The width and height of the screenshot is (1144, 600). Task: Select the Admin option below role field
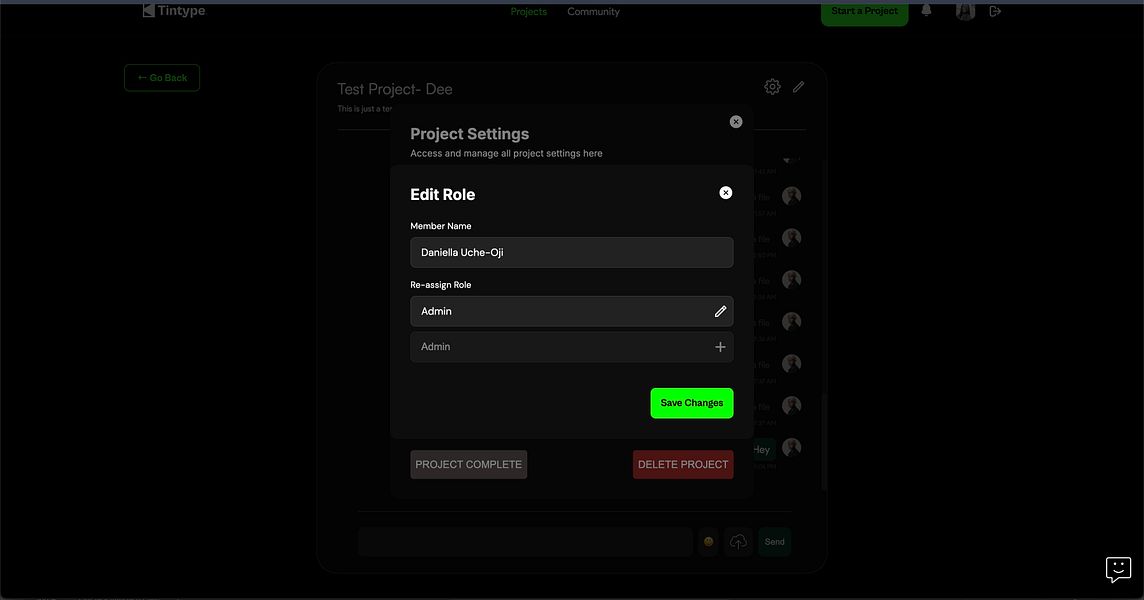[571, 347]
